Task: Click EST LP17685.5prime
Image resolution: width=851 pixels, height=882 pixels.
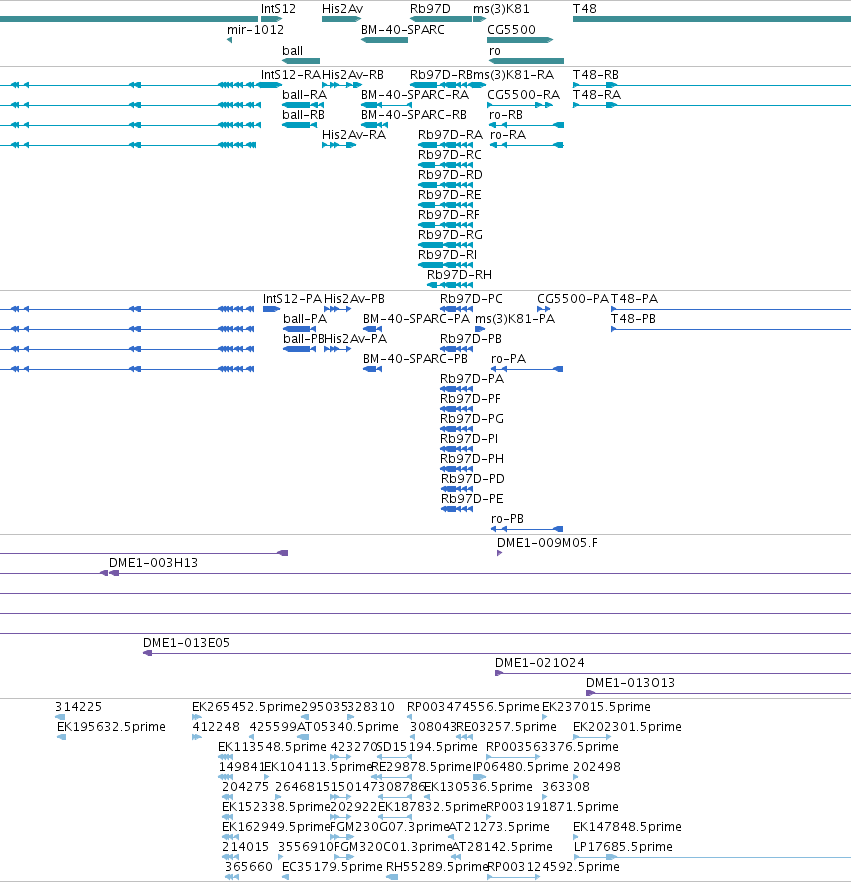Action: pos(623,847)
